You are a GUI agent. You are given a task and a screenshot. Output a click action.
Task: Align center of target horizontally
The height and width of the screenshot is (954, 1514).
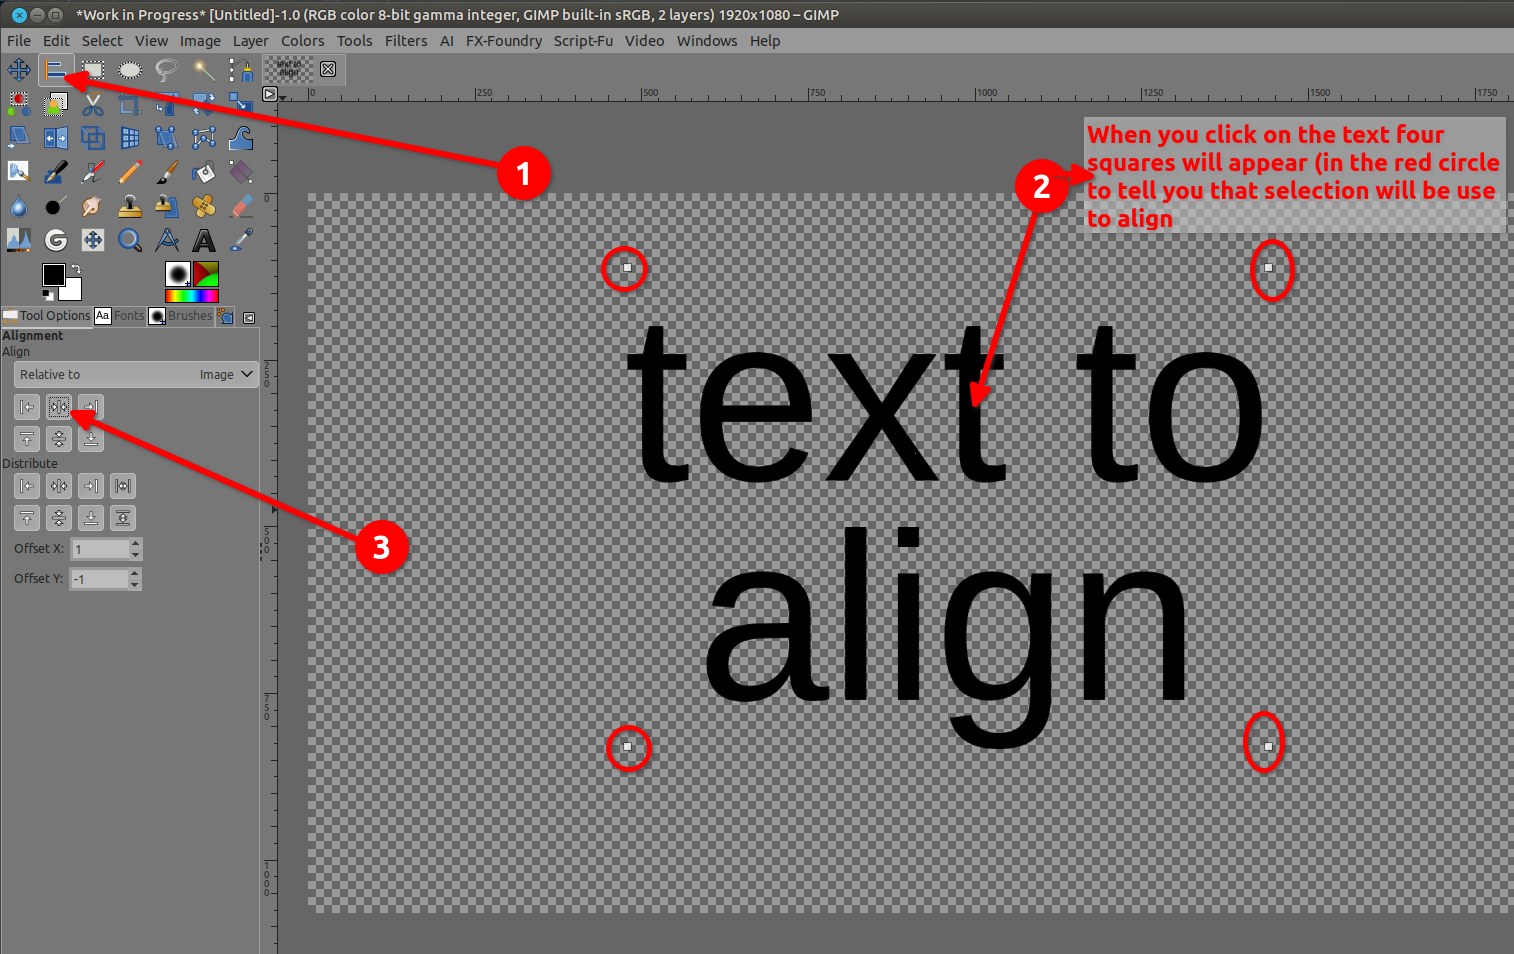point(59,407)
